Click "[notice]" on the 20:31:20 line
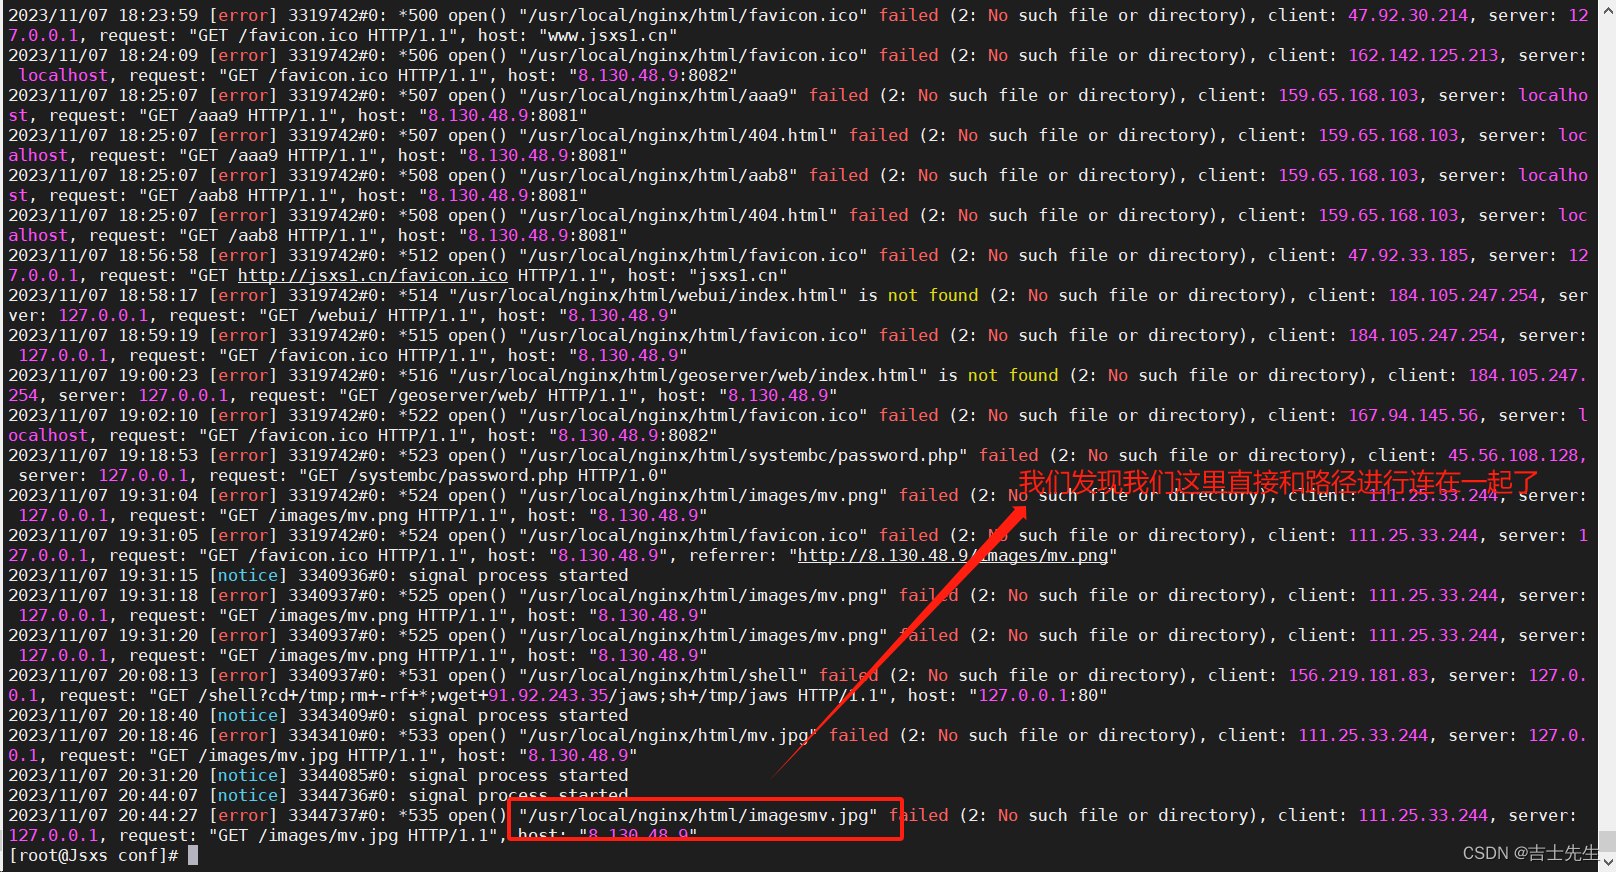Viewport: 1616px width, 872px height. [248, 775]
